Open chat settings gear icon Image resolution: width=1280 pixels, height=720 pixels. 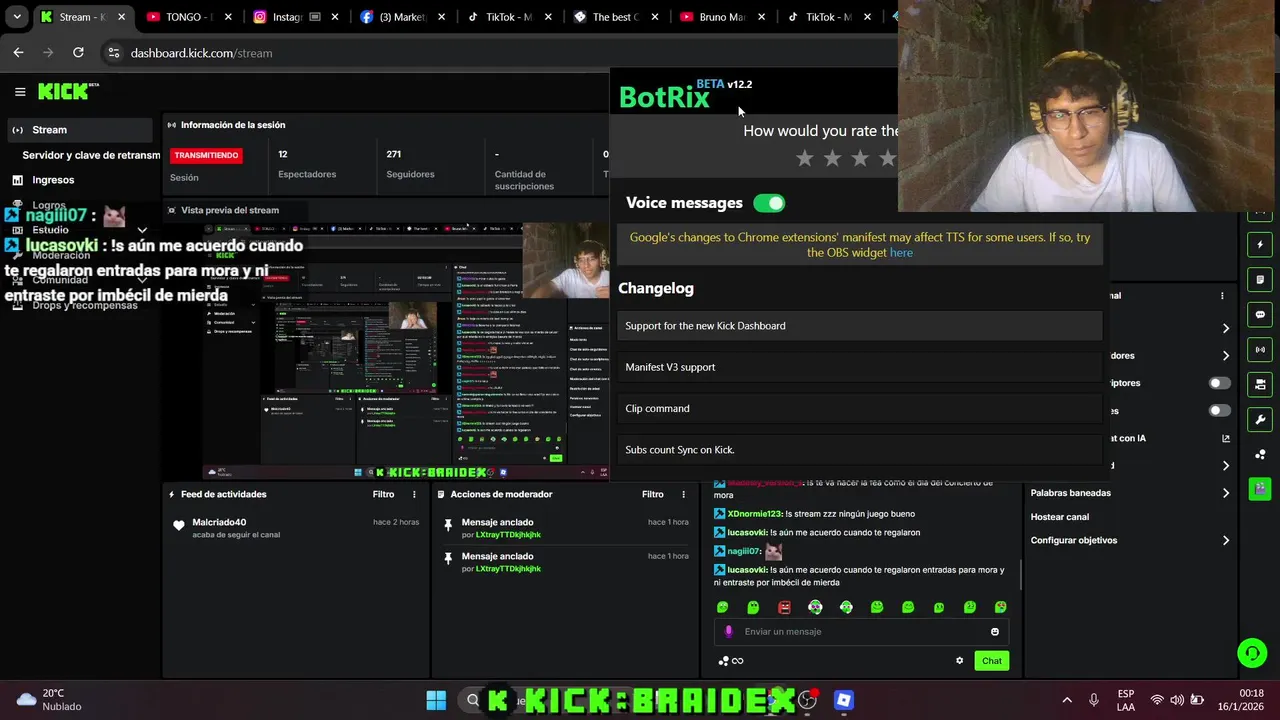pos(959,660)
